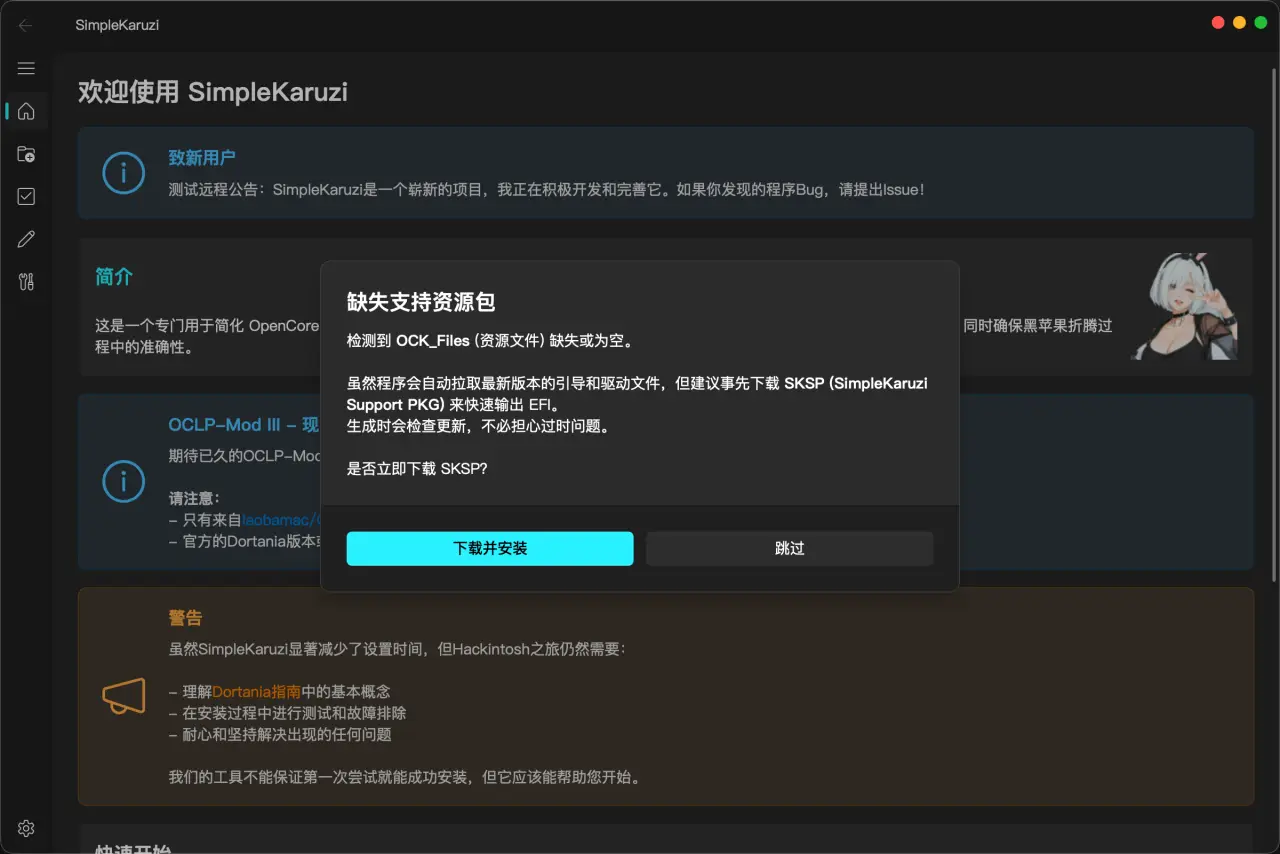Open the pencil edit sidebar icon
This screenshot has height=854, width=1280.
point(26,239)
